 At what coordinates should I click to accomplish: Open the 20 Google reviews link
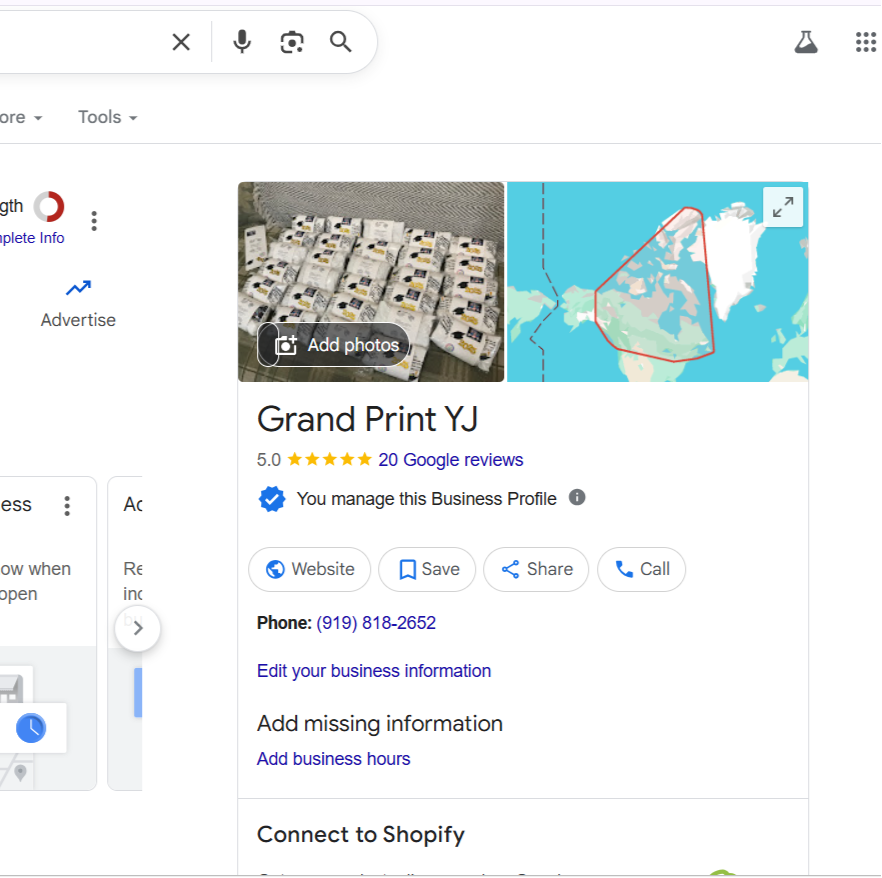(450, 460)
